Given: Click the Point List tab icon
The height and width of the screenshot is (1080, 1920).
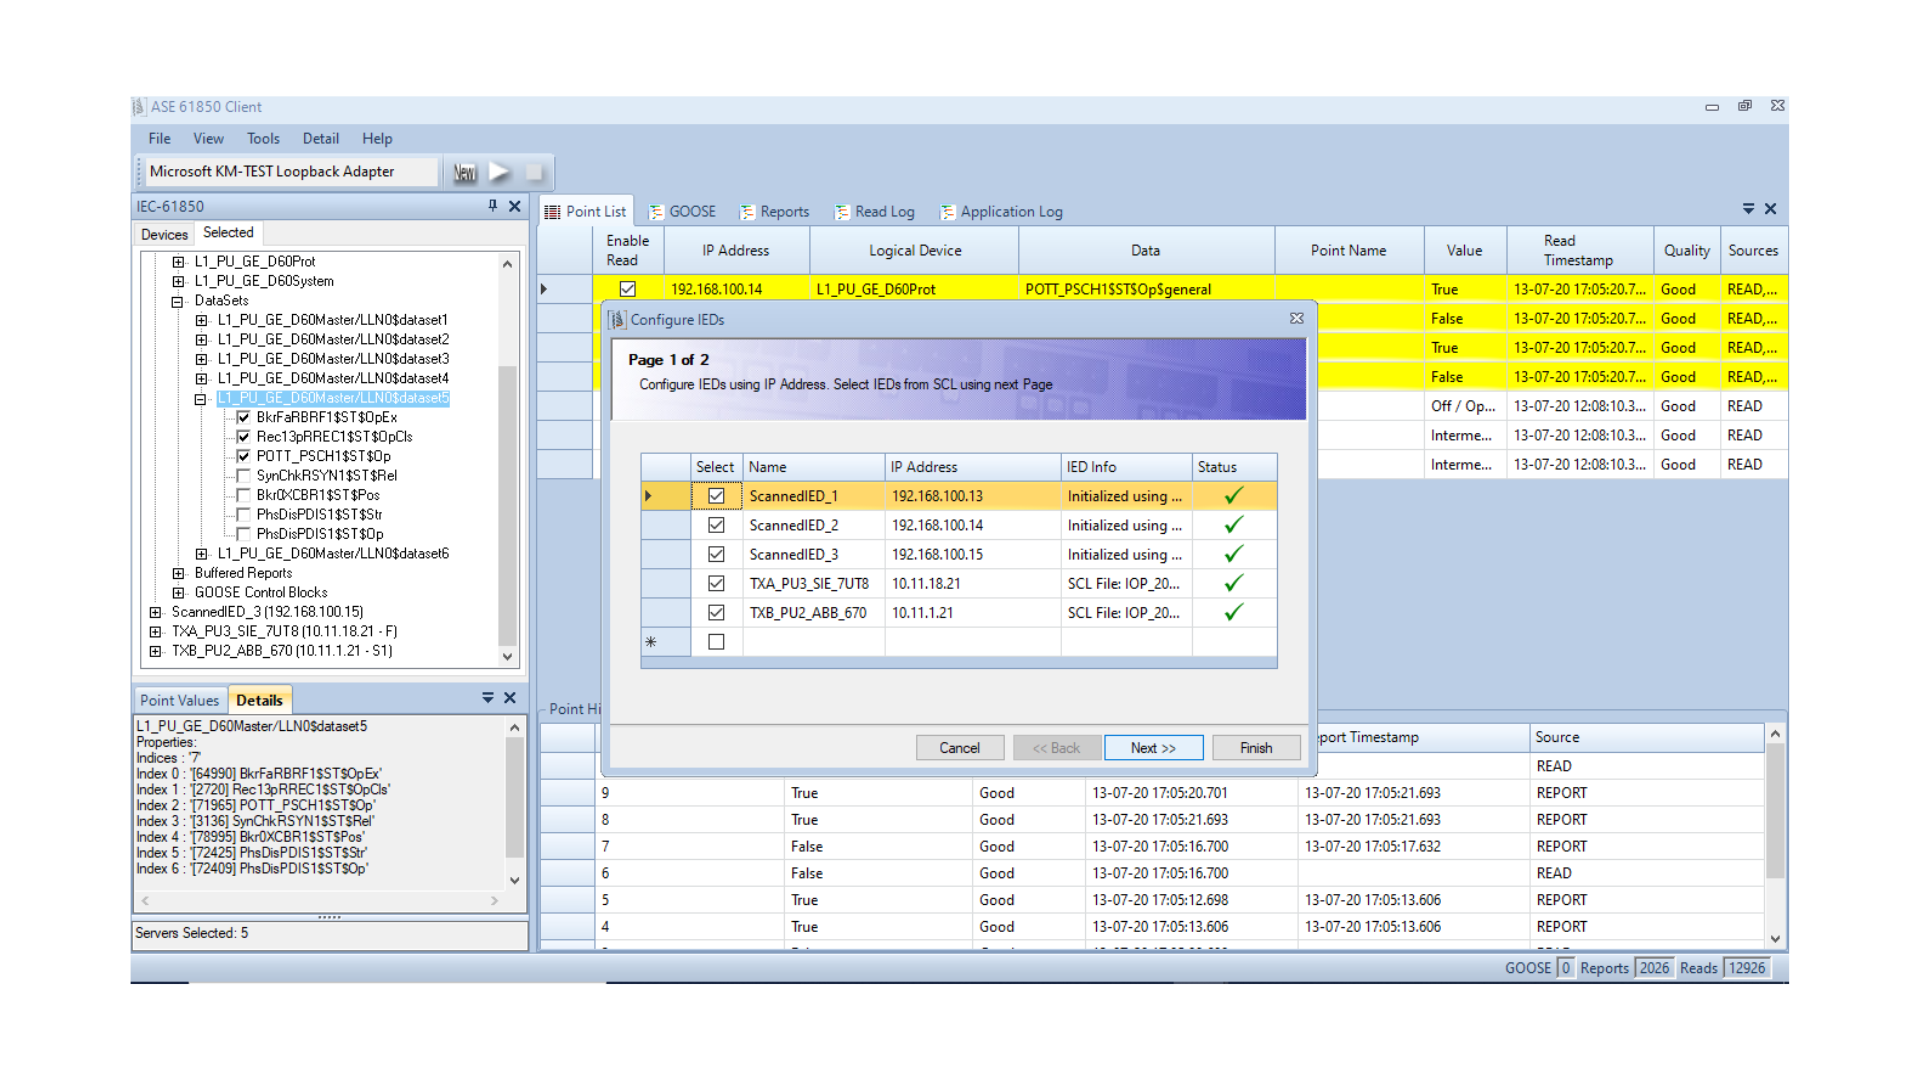Looking at the screenshot, I should pyautogui.click(x=552, y=212).
